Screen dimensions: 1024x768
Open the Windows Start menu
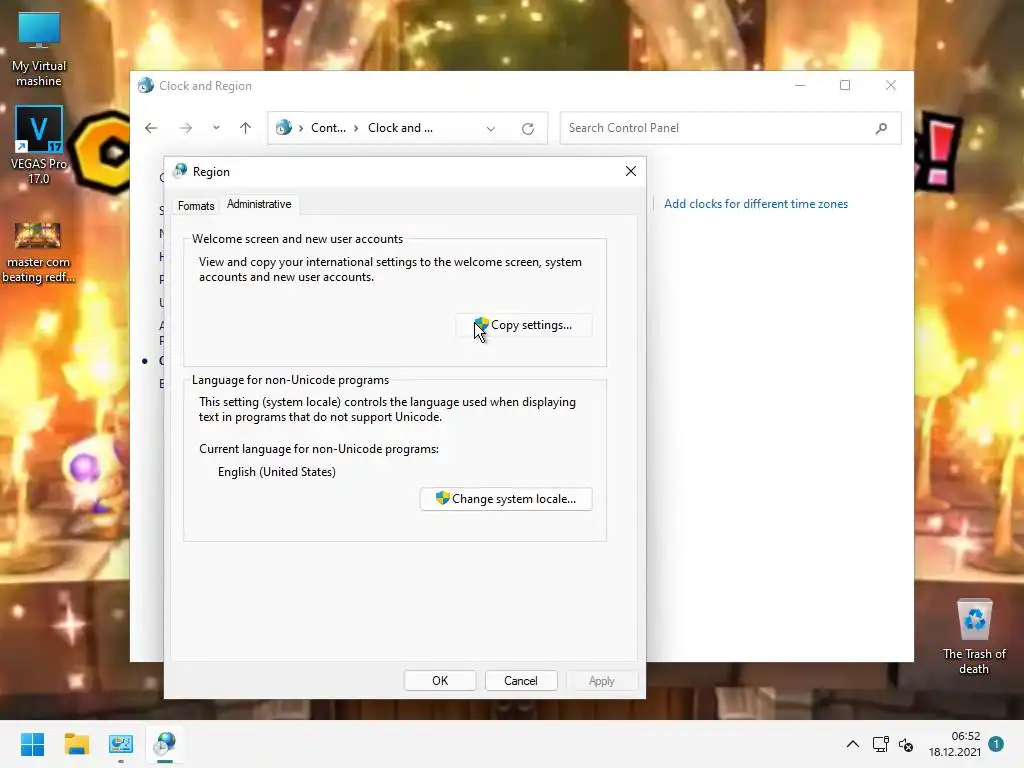point(32,744)
